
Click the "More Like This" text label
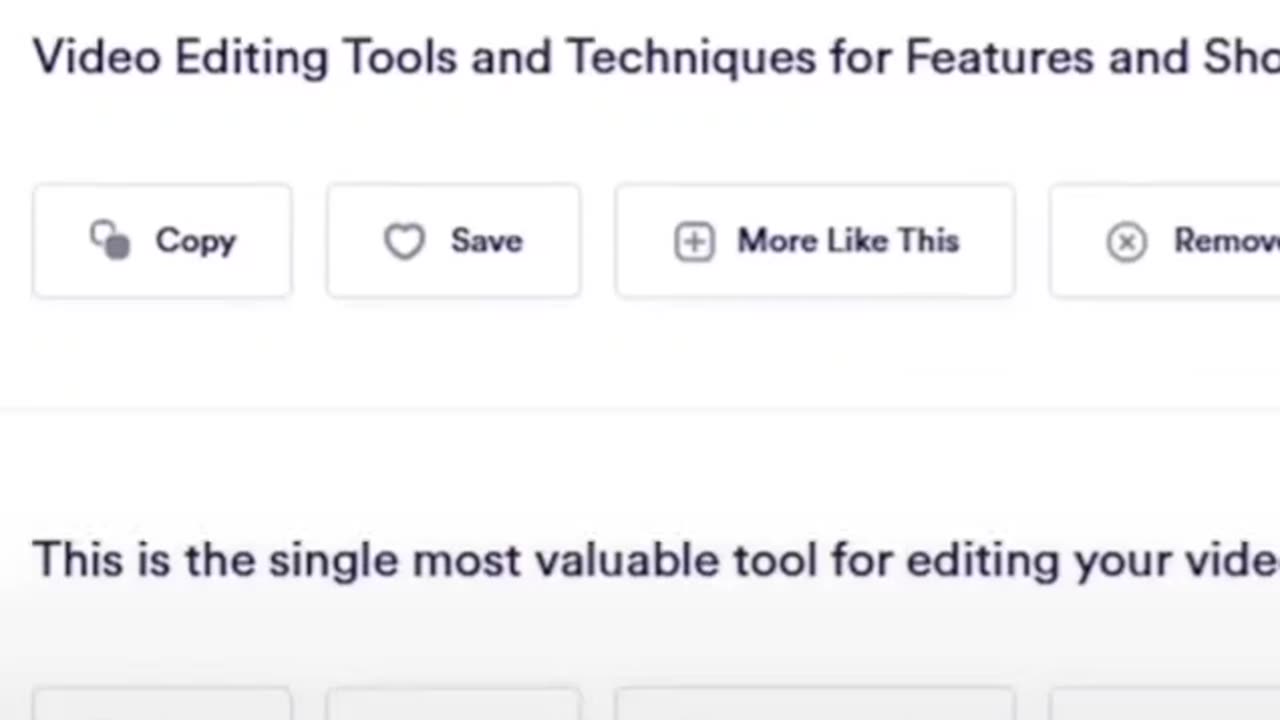(x=848, y=241)
